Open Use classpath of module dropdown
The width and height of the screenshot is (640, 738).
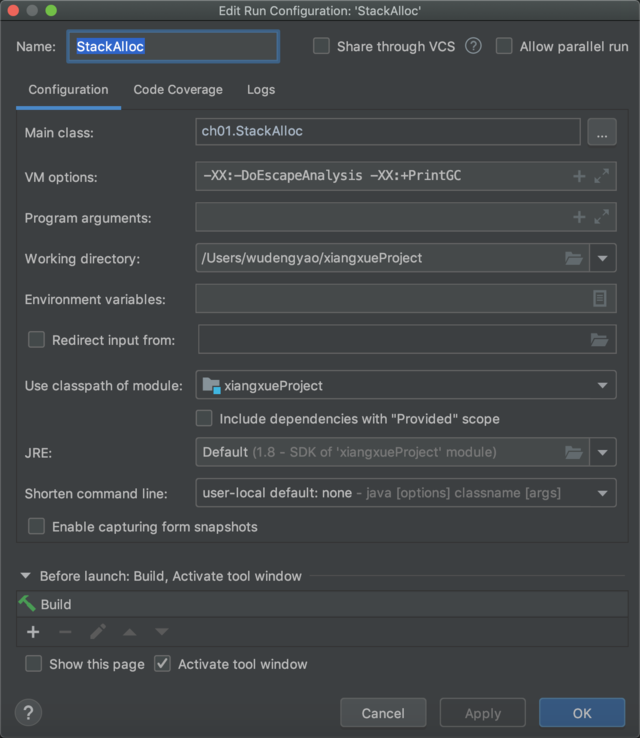click(x=603, y=385)
